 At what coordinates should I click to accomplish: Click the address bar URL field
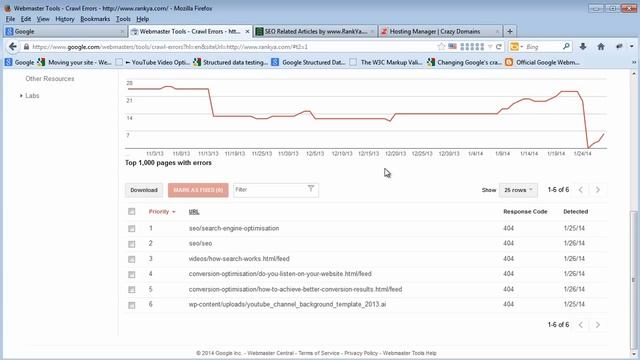(233, 47)
